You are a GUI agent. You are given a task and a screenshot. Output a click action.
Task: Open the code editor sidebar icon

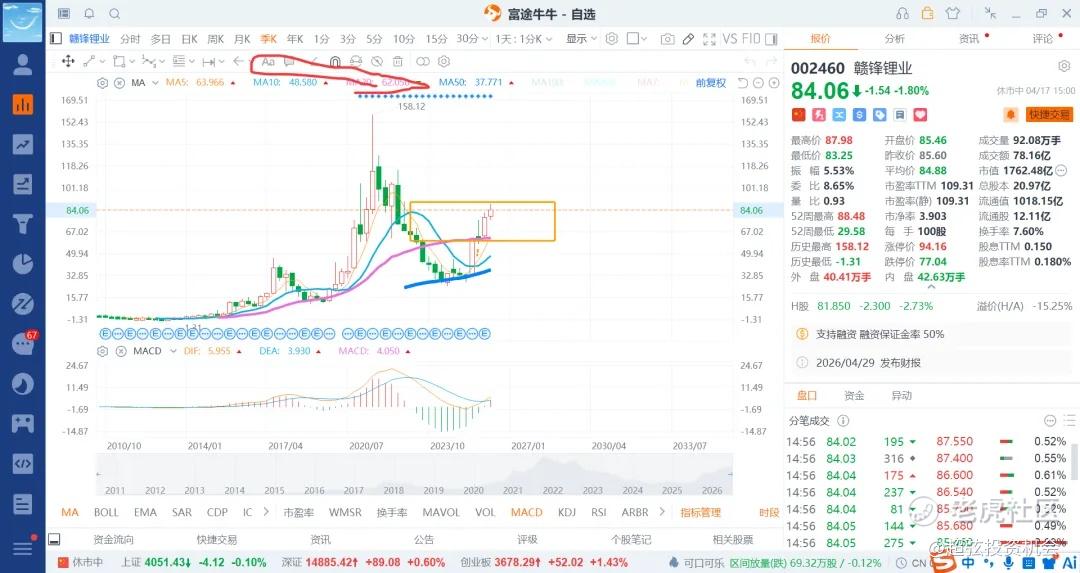pos(23,463)
